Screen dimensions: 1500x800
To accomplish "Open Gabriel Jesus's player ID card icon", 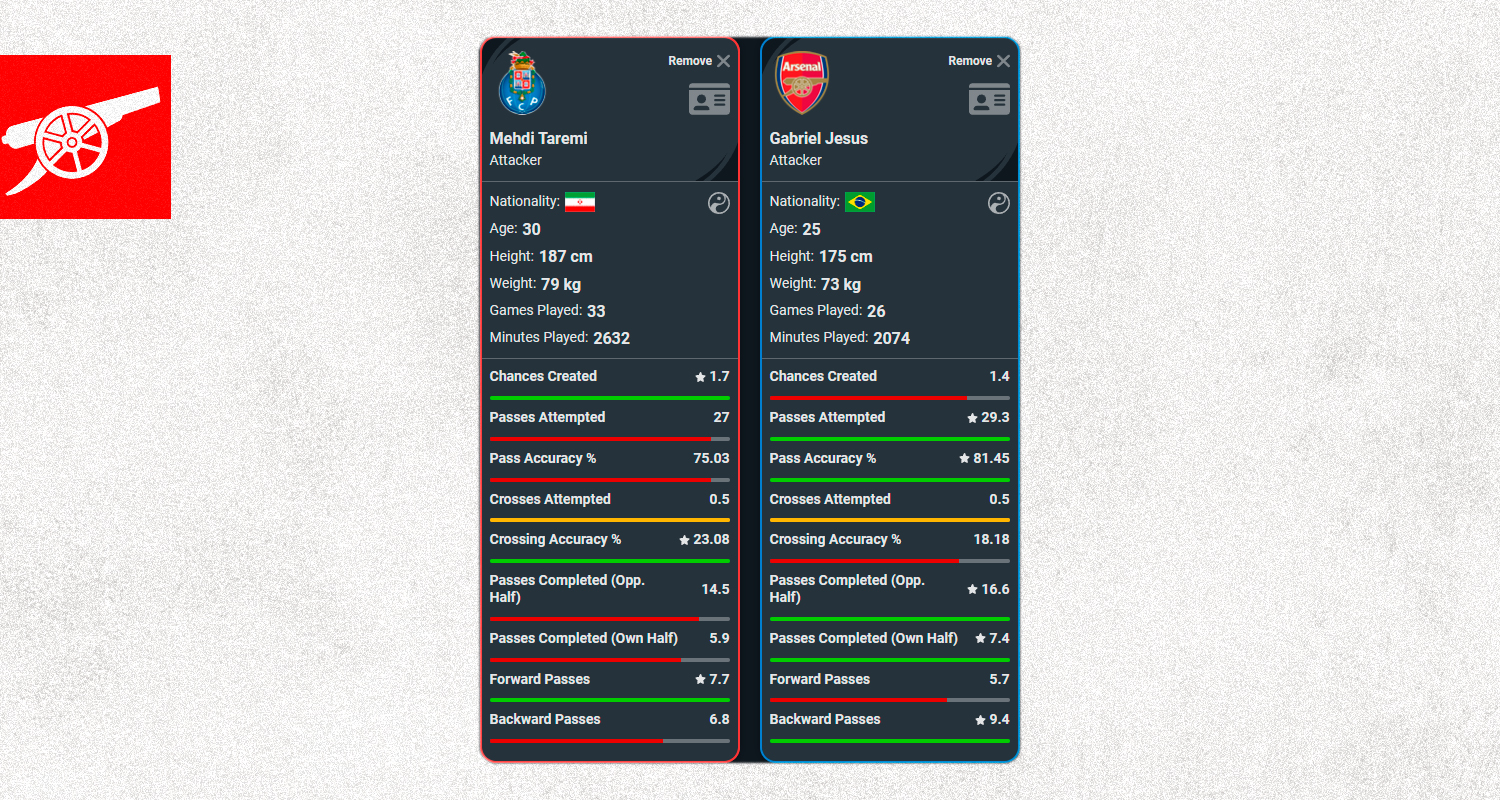I will point(989,99).
